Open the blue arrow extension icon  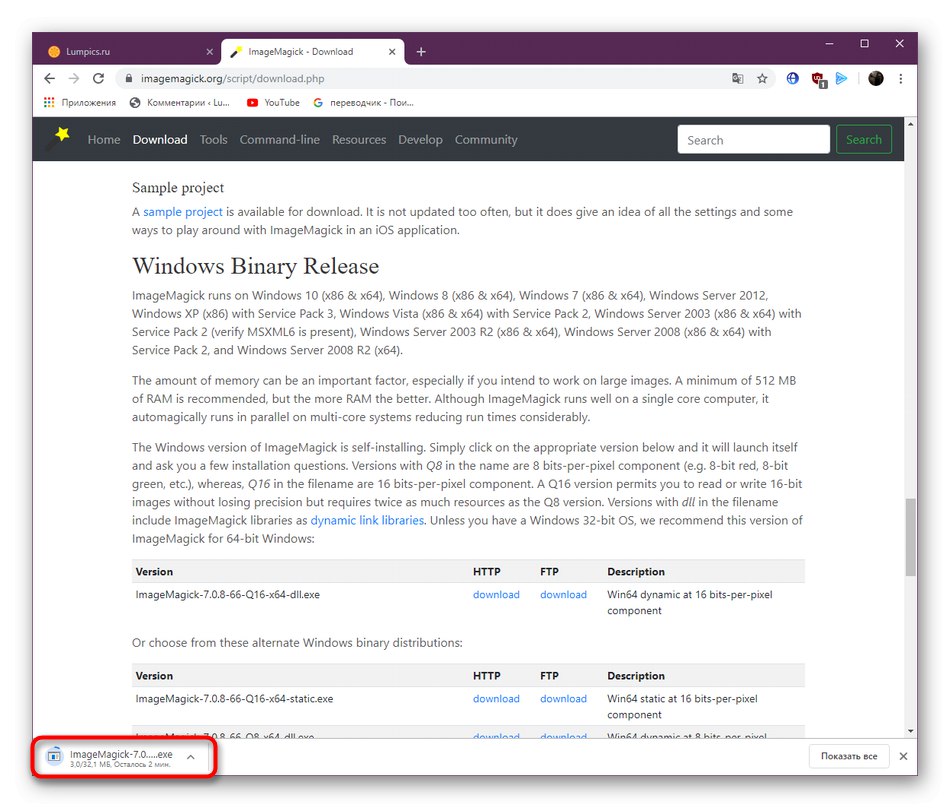click(842, 78)
